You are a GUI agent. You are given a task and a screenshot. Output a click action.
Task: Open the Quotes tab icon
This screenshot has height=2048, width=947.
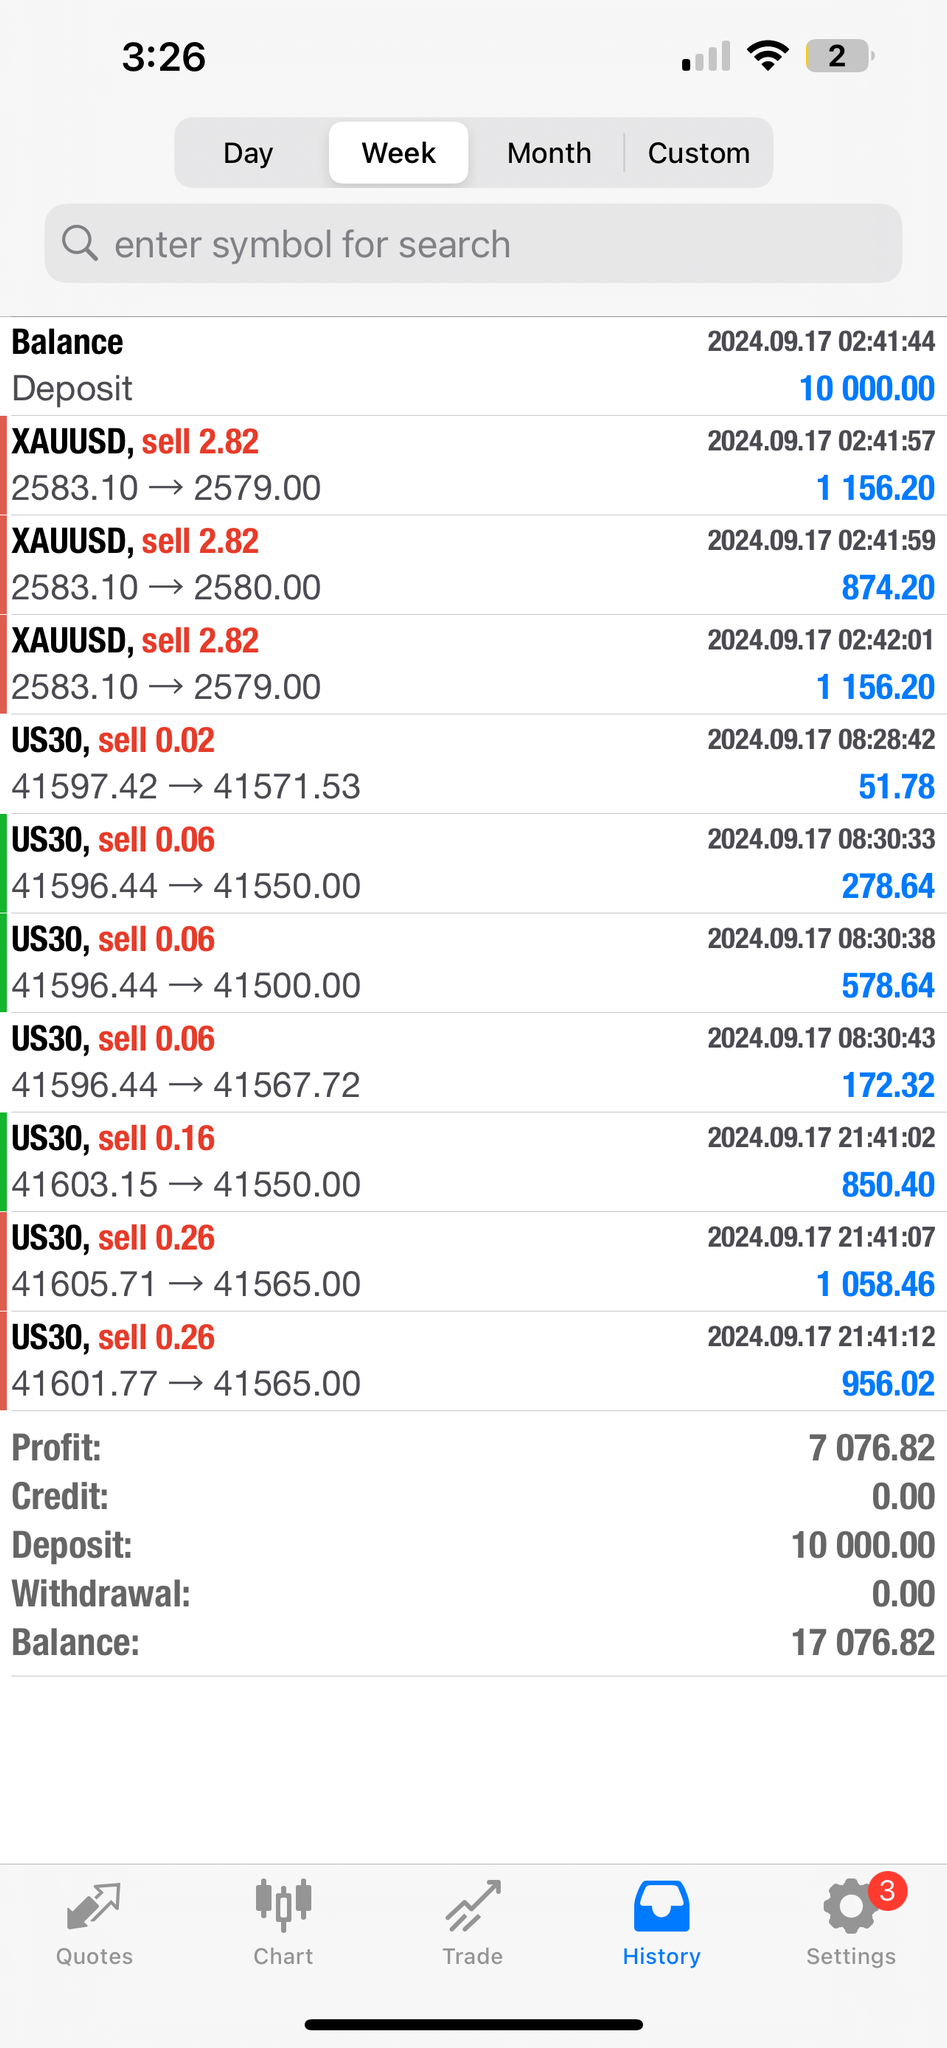click(x=94, y=1908)
